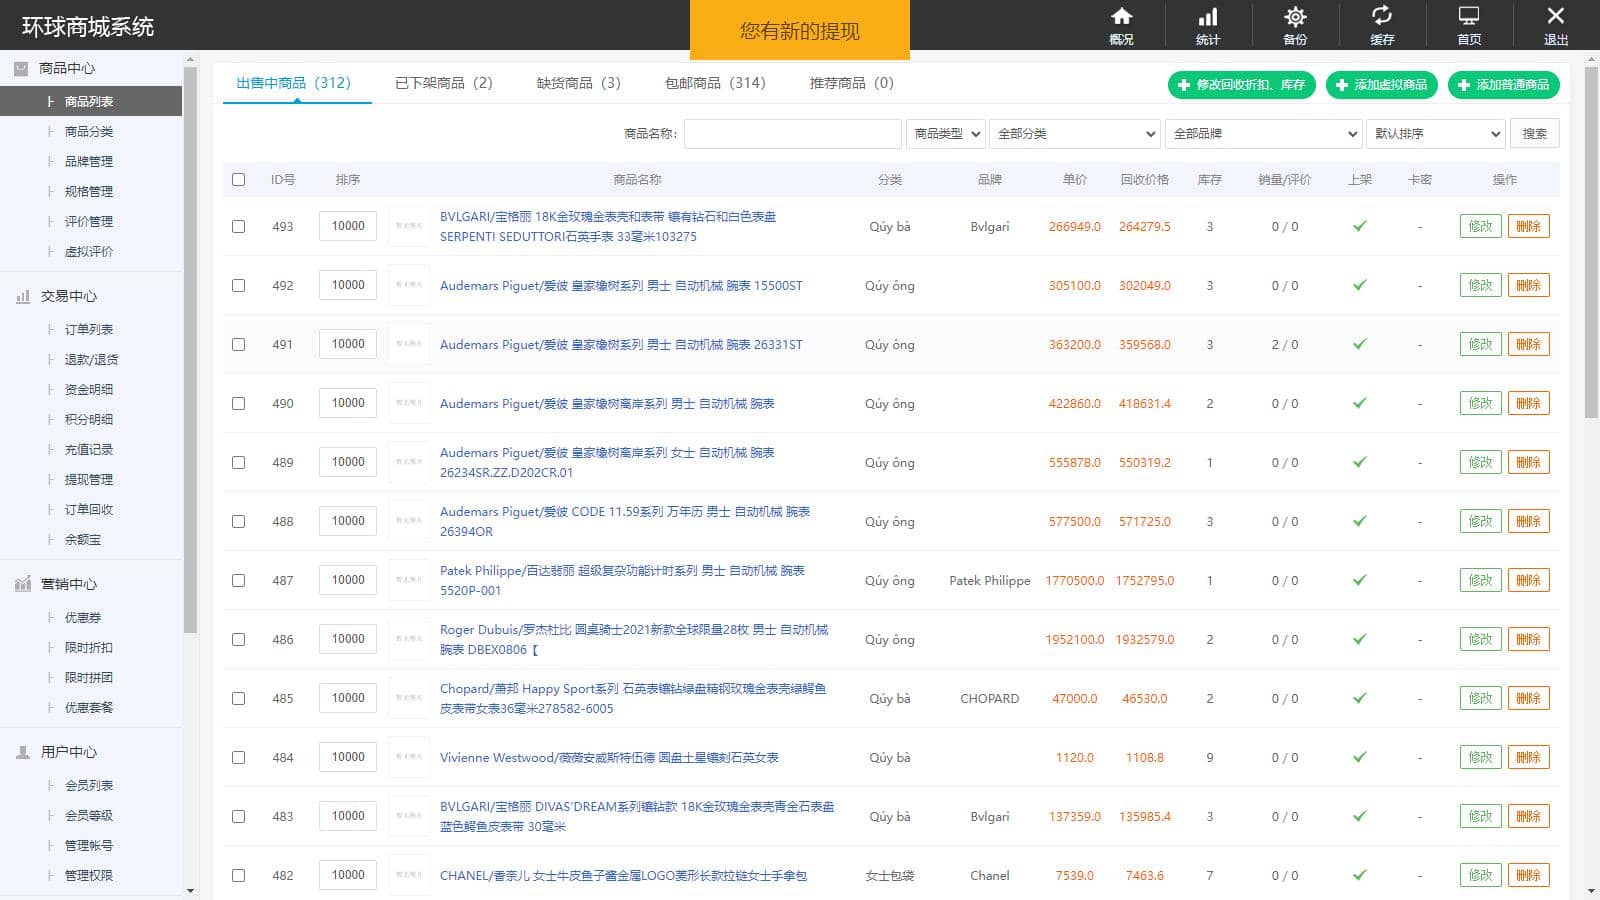Click the 商品名称 search input field
The image size is (1600, 900).
point(792,134)
